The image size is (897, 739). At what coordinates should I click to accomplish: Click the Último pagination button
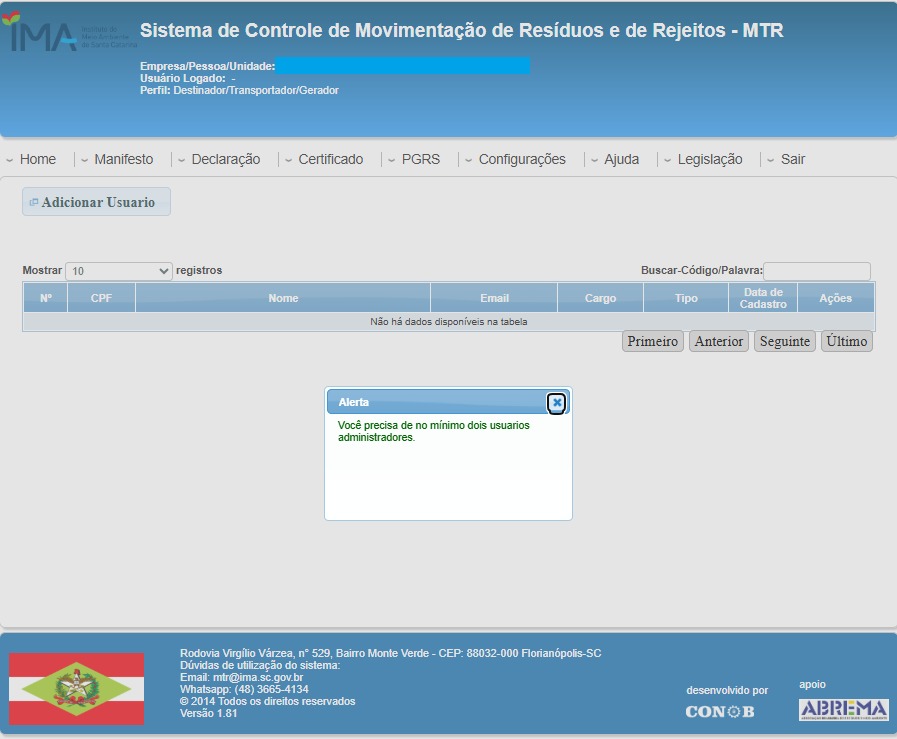(x=846, y=341)
